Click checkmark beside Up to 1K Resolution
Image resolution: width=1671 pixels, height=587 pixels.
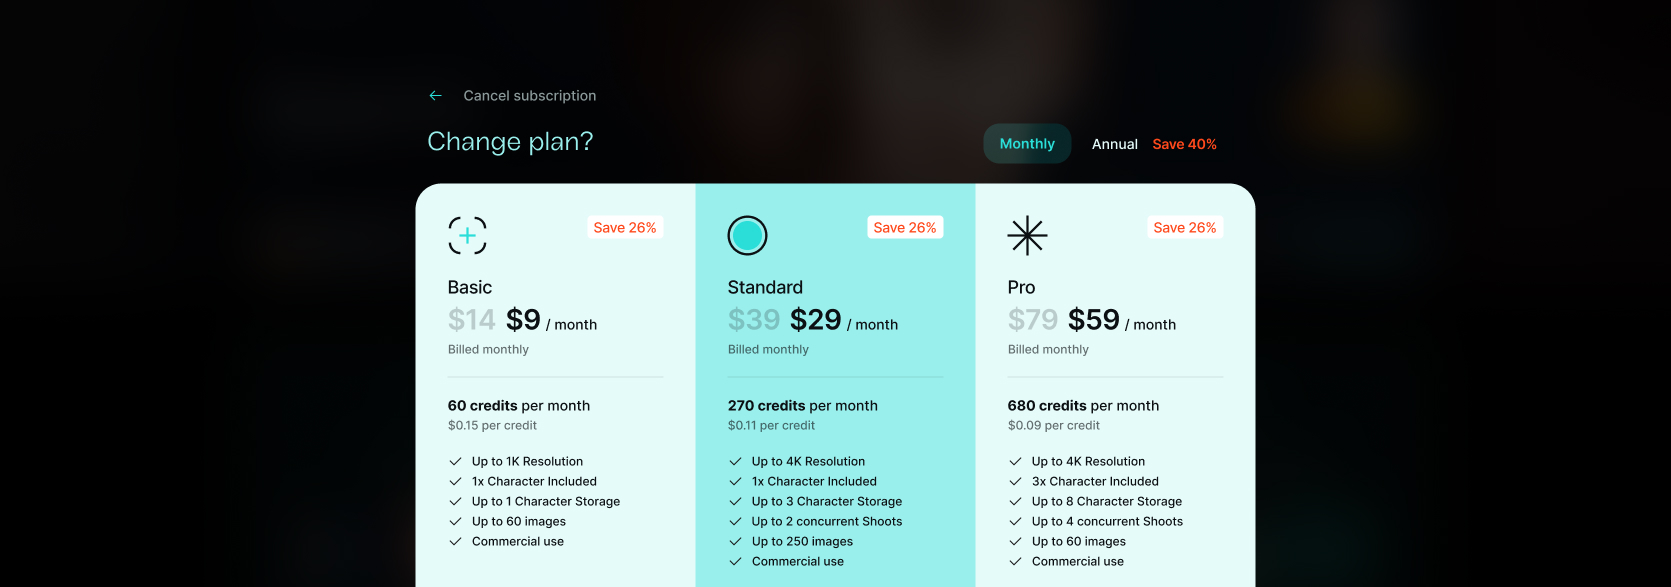coord(455,461)
